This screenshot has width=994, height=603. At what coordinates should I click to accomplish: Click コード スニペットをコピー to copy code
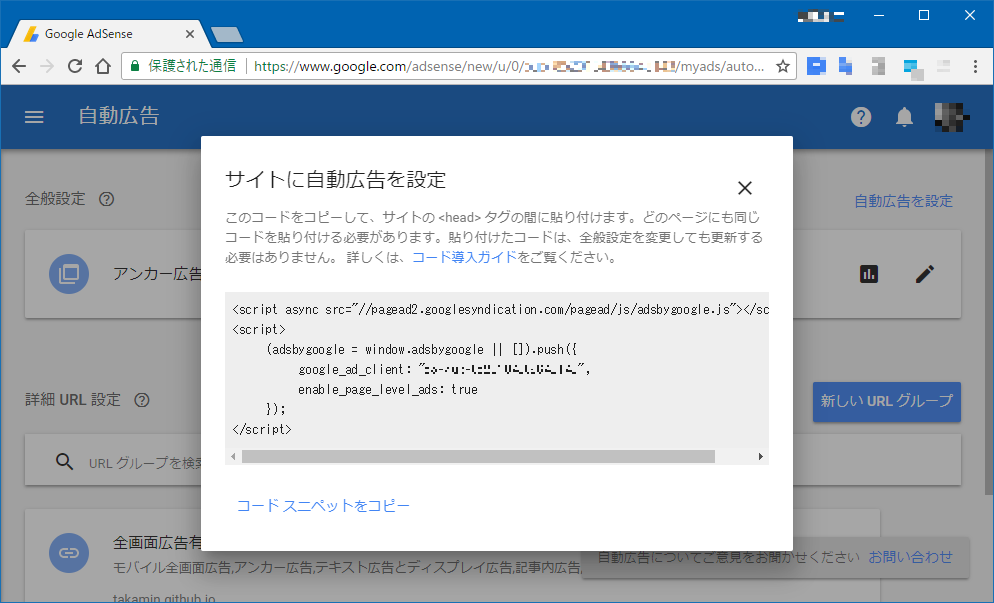[323, 506]
